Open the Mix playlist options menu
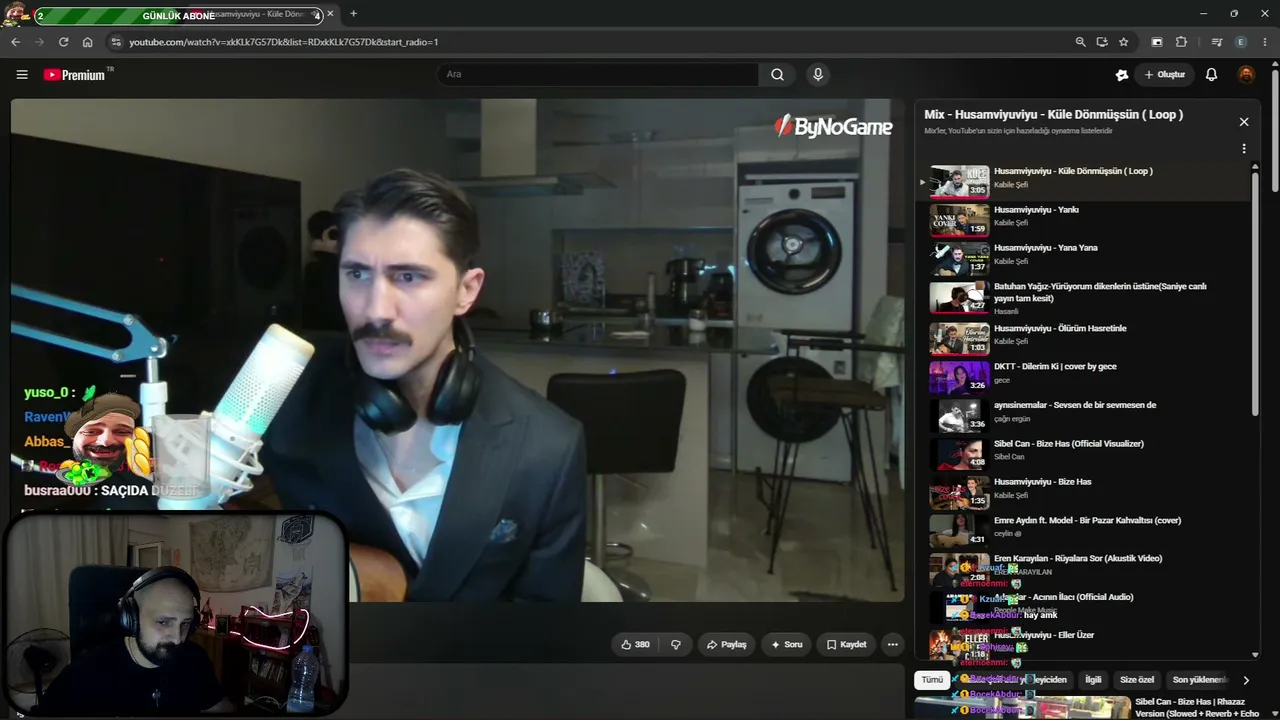 tap(1244, 149)
